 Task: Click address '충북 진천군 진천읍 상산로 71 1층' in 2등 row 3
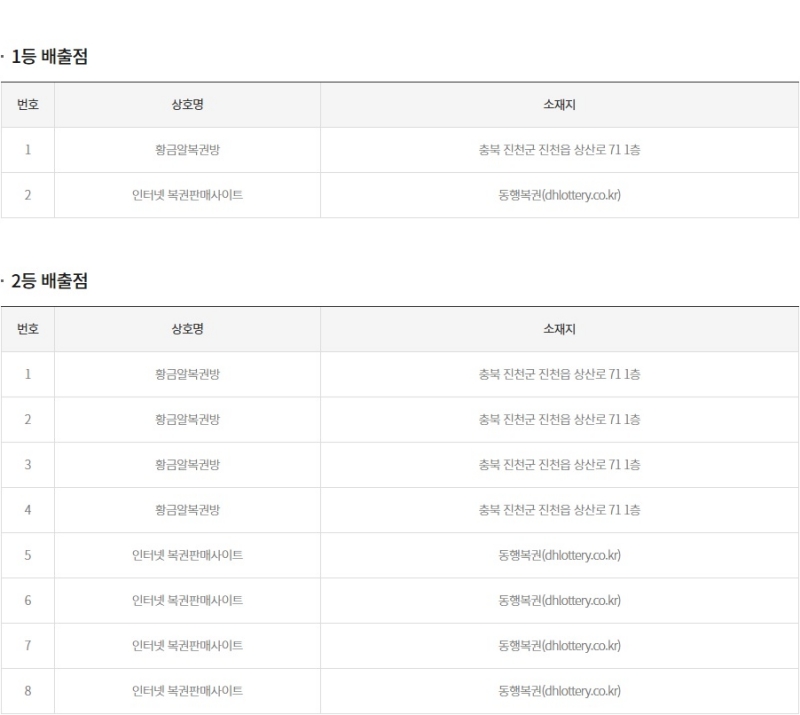[559, 464]
